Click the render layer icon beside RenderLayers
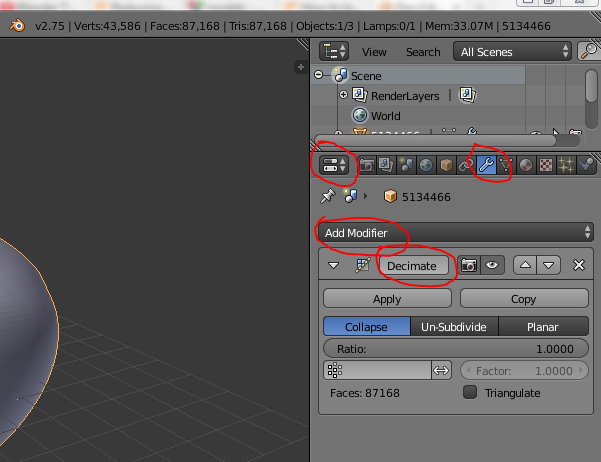Image resolution: width=601 pixels, height=462 pixels. tap(467, 94)
